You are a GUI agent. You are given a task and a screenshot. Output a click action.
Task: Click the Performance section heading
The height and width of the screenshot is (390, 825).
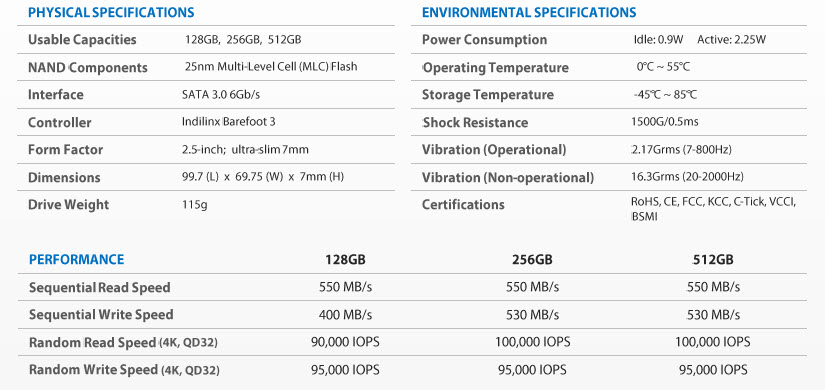(x=76, y=259)
